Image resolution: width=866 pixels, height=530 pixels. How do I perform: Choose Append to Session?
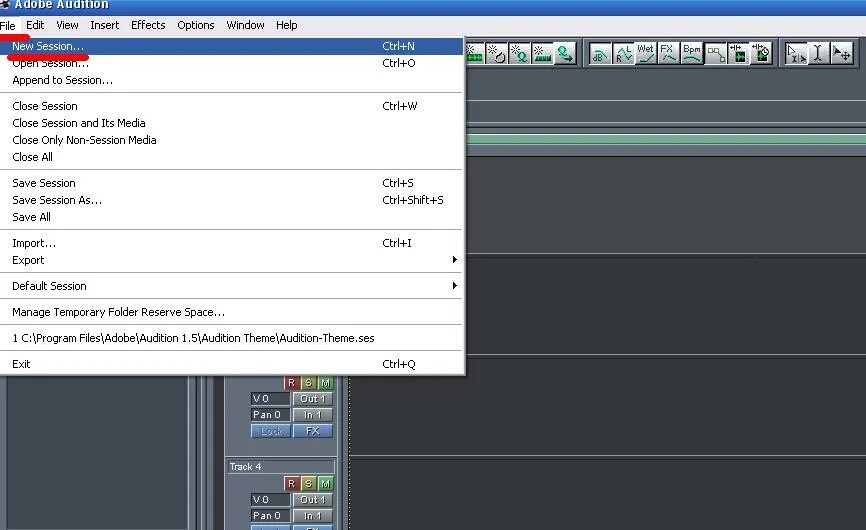tap(231, 80)
